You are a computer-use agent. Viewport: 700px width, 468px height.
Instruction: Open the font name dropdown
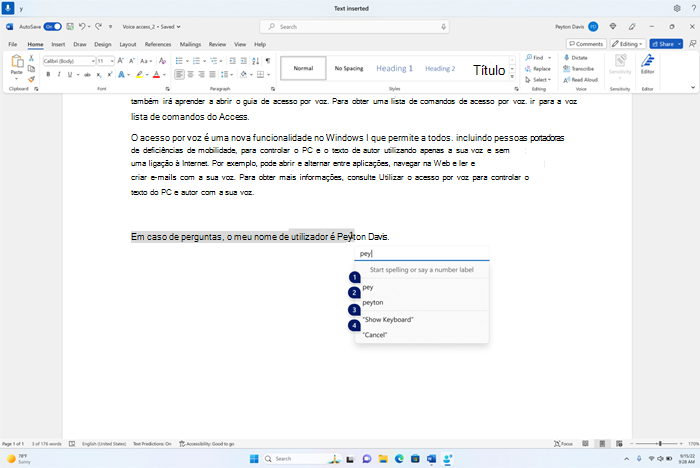(93, 61)
